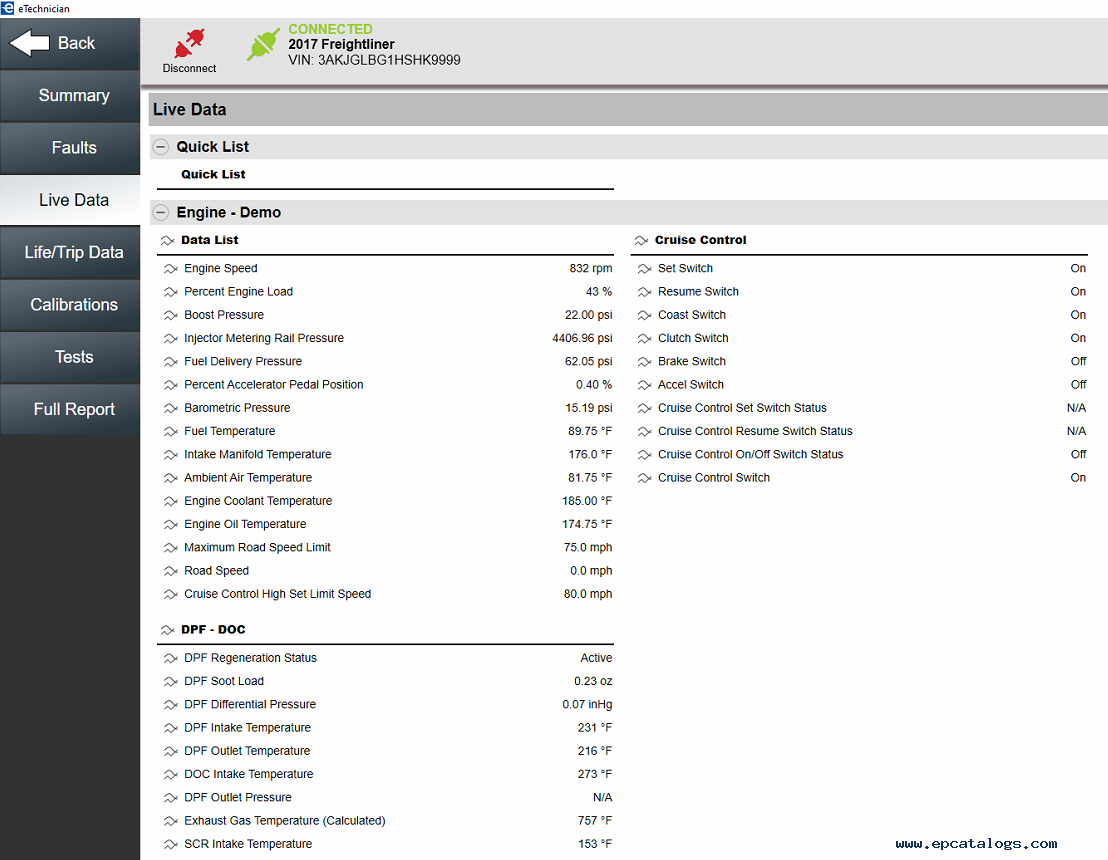The image size is (1108, 860).
Task: Click graph icon for SCR Intake Temperature
Action: pyautogui.click(x=170, y=844)
